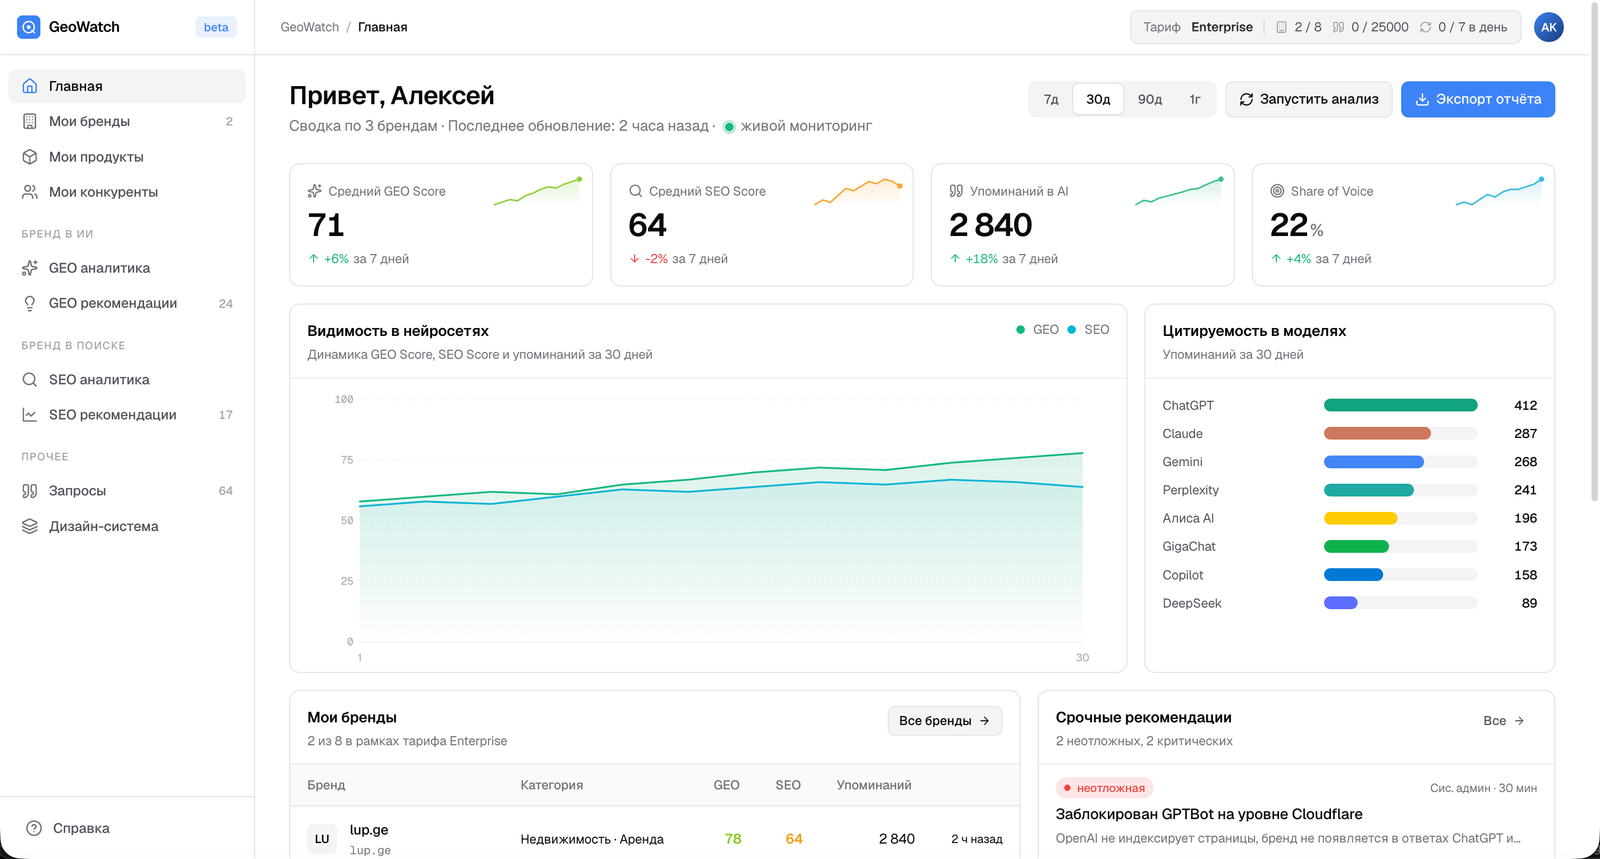The width and height of the screenshot is (1600, 859).
Task: Click the people icon beside Мои конкуренты
Action: coord(30,192)
